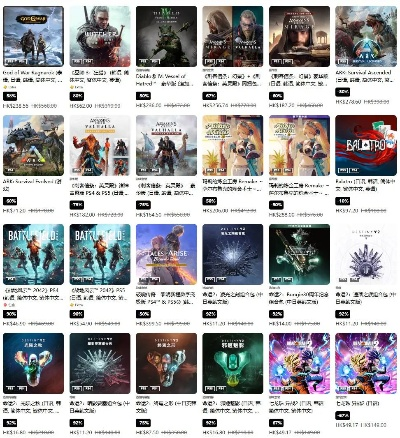The height and width of the screenshot is (438, 400).
Task: Click the discount badge under ARK Survival Evolved
Action: [10, 201]
